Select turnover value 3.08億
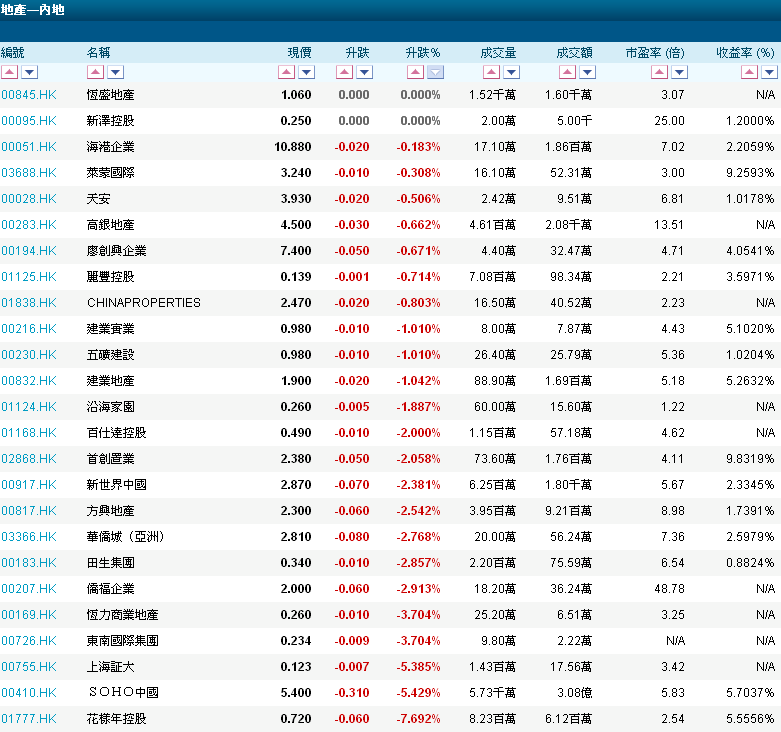This screenshot has width=781, height=732. (x=574, y=693)
